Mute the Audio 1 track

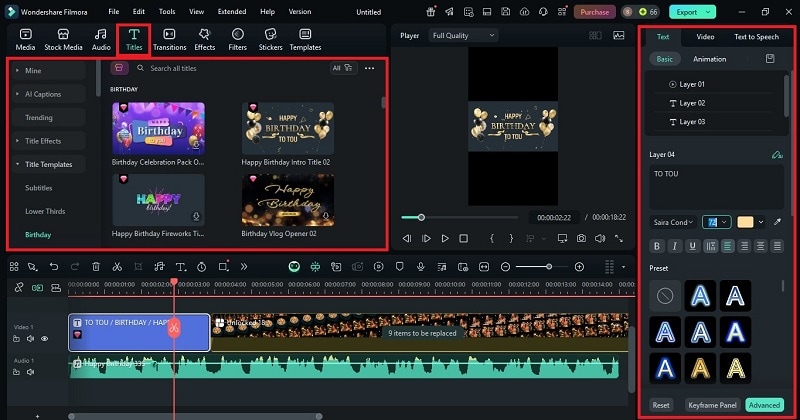tap(31, 372)
